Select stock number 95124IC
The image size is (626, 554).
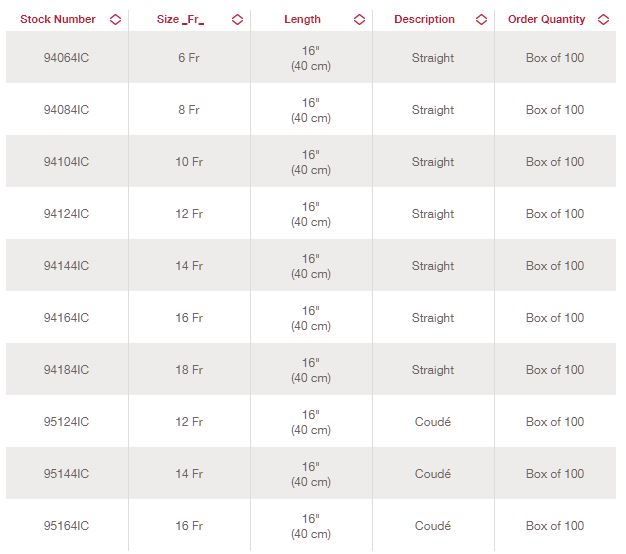[66, 422]
